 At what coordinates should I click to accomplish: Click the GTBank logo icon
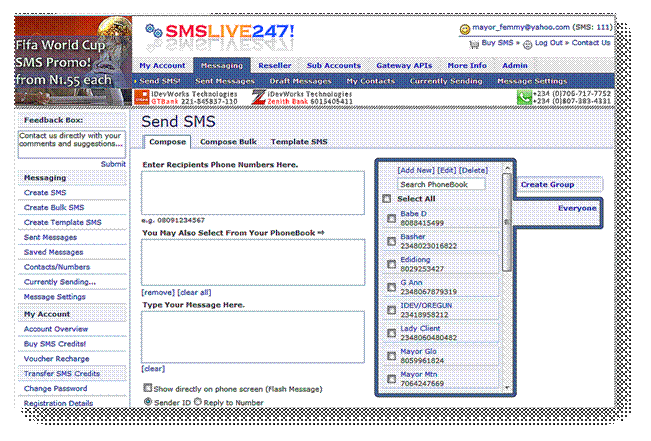(141, 96)
